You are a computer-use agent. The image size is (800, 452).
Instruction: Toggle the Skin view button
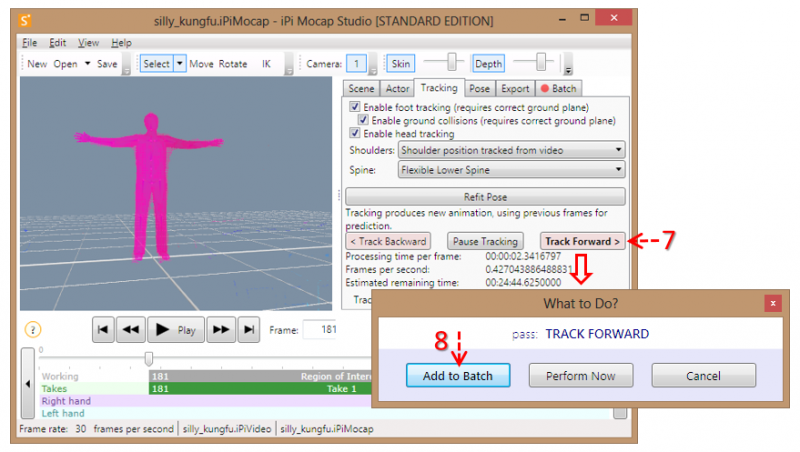[401, 64]
